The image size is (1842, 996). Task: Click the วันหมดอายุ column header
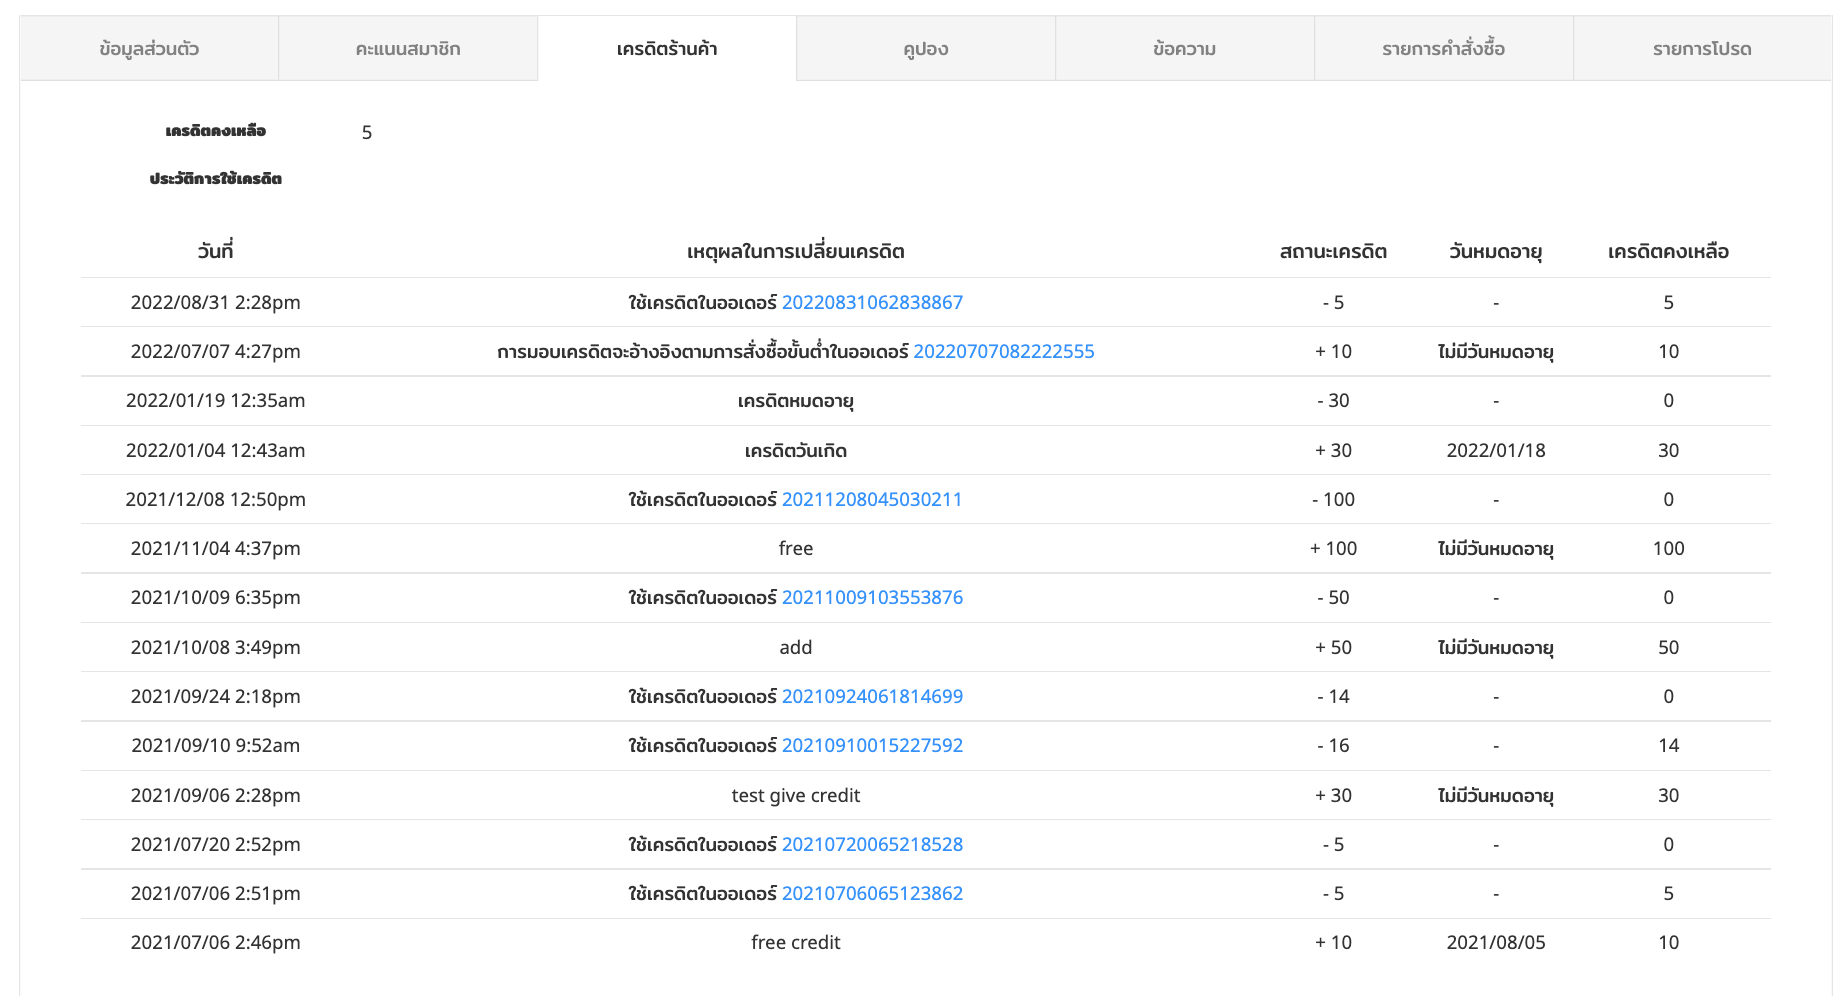(1495, 251)
